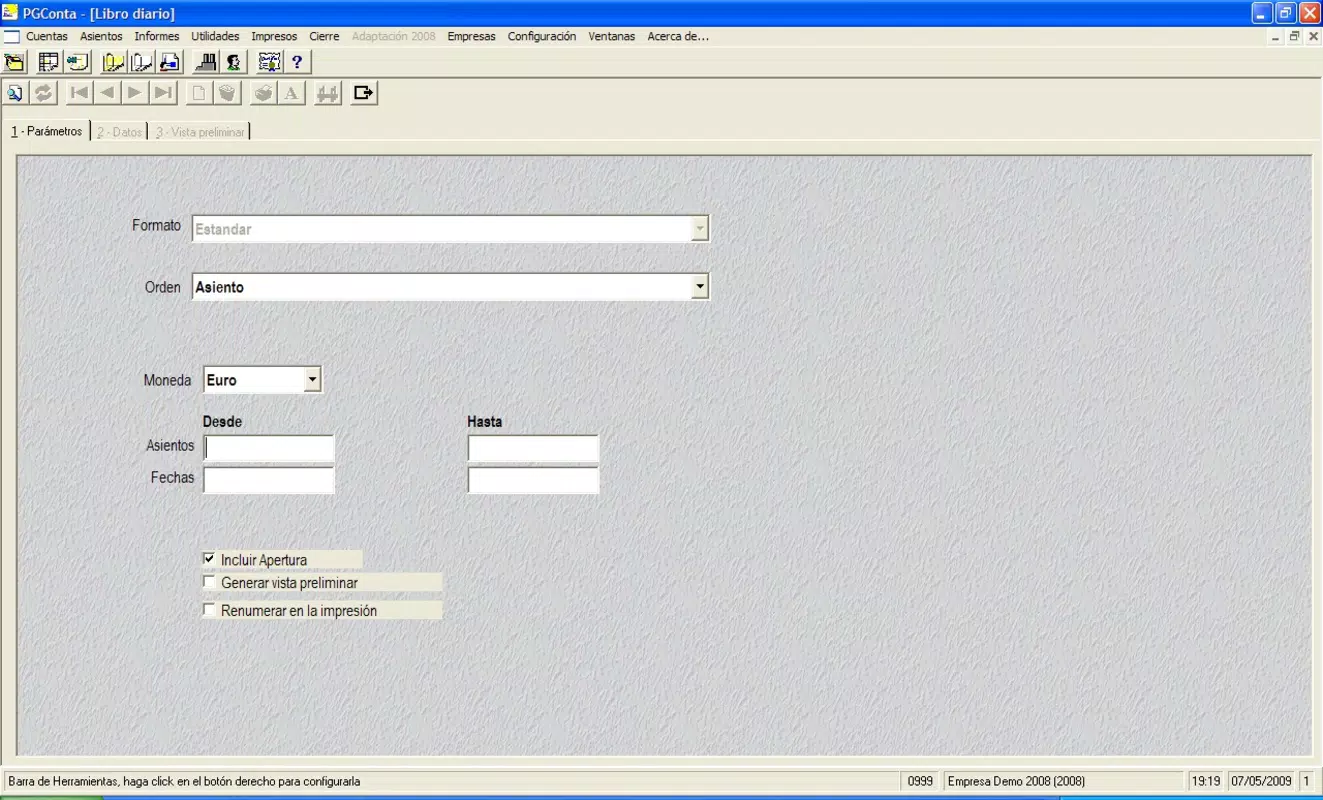Click the factory building toolbar icon
The width and height of the screenshot is (1323, 800).
tap(205, 62)
